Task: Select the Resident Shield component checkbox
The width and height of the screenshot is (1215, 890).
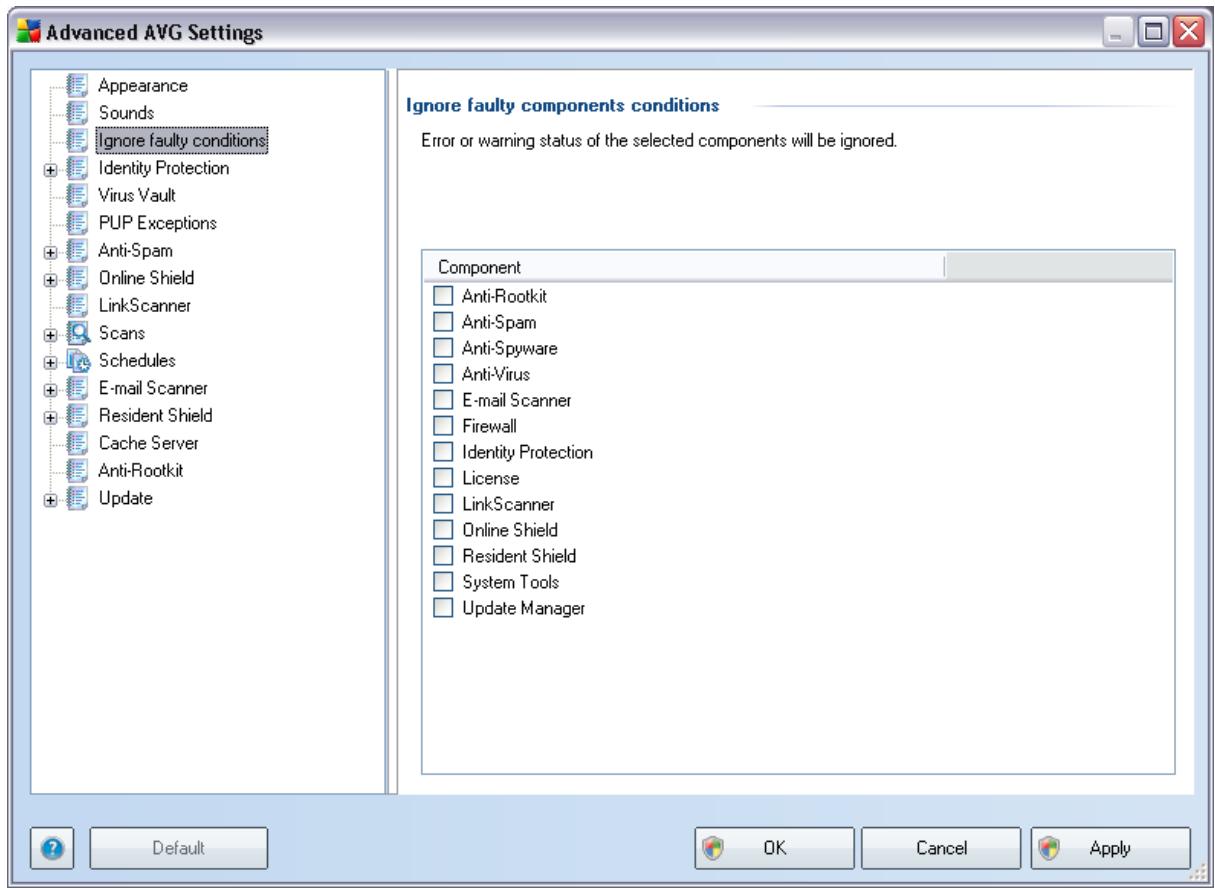Action: click(442, 555)
